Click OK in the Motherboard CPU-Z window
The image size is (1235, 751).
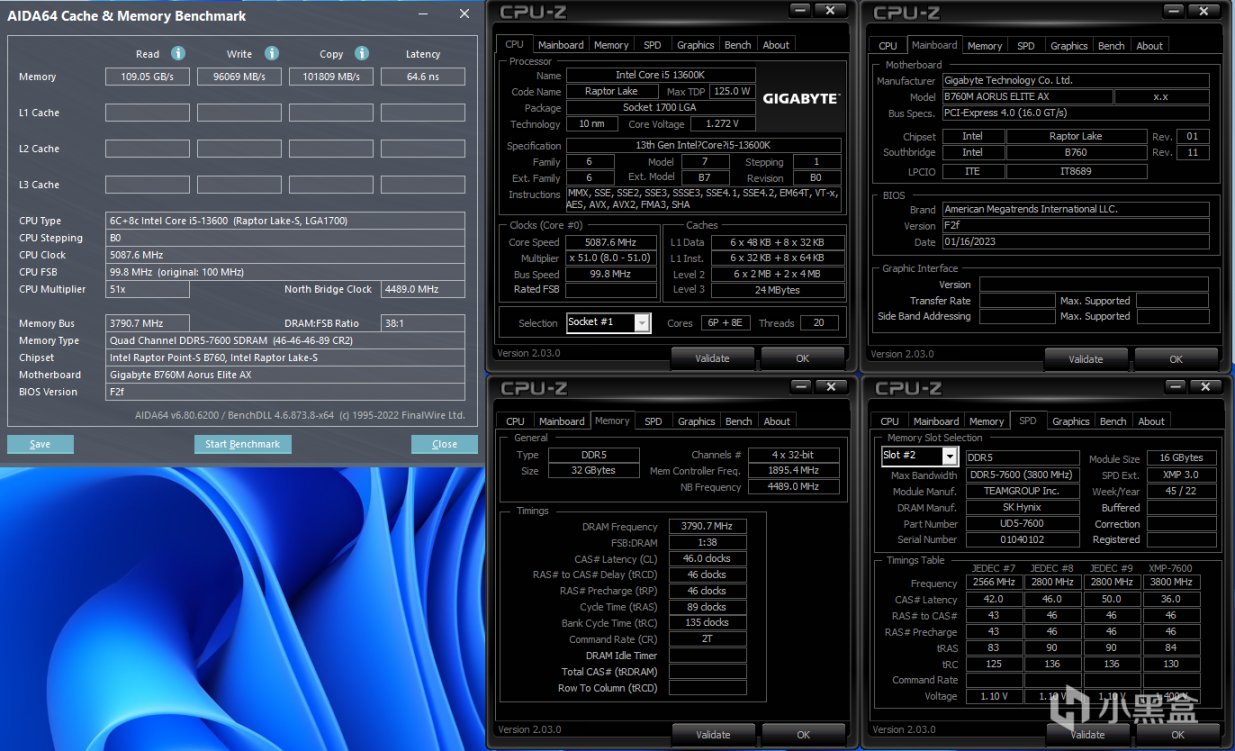[1176, 358]
